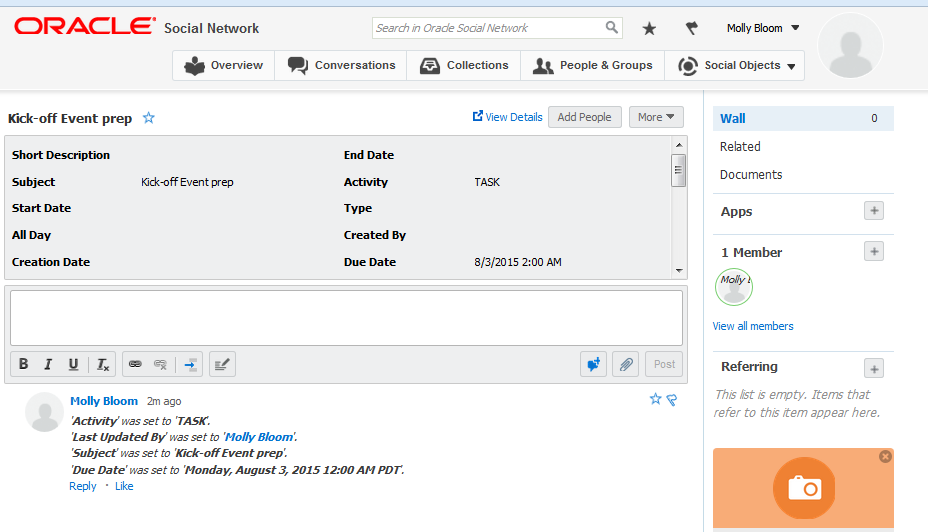Click the '2m ago' timestamp
Screen dimensions: 928x532
pyautogui.click(x=164, y=401)
